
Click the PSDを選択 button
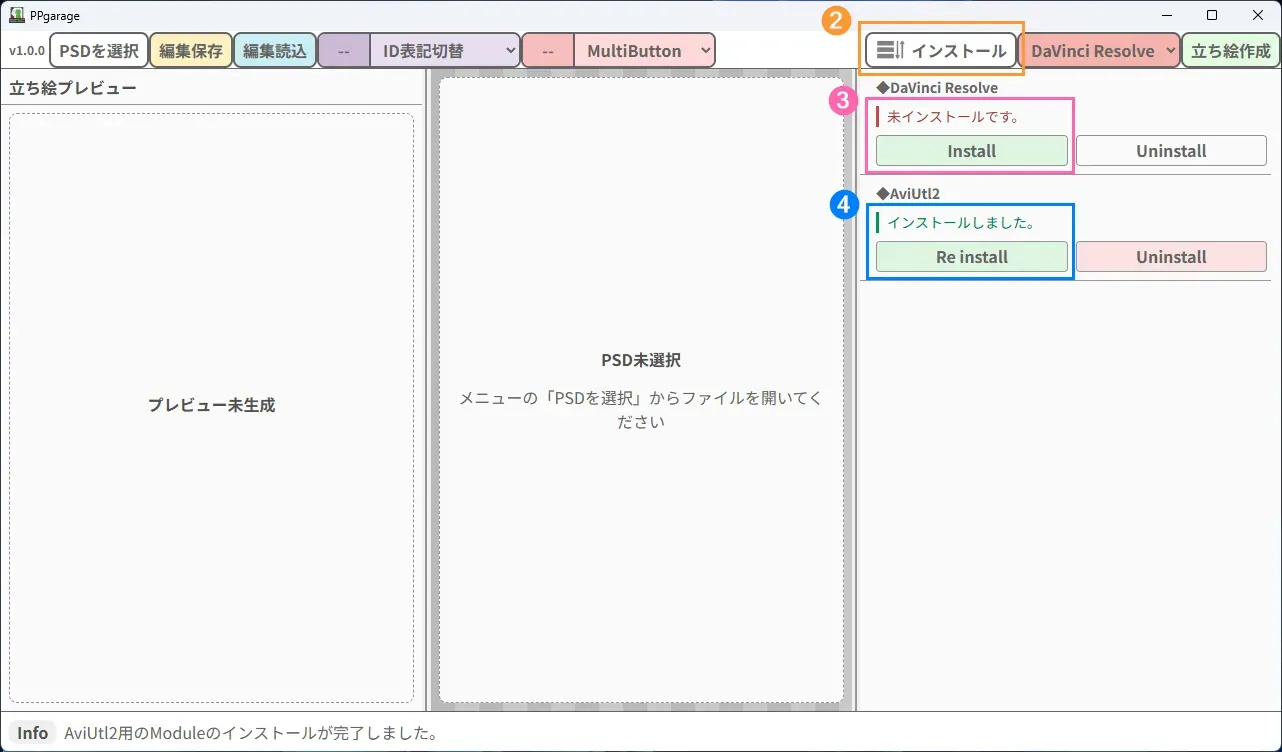click(99, 51)
